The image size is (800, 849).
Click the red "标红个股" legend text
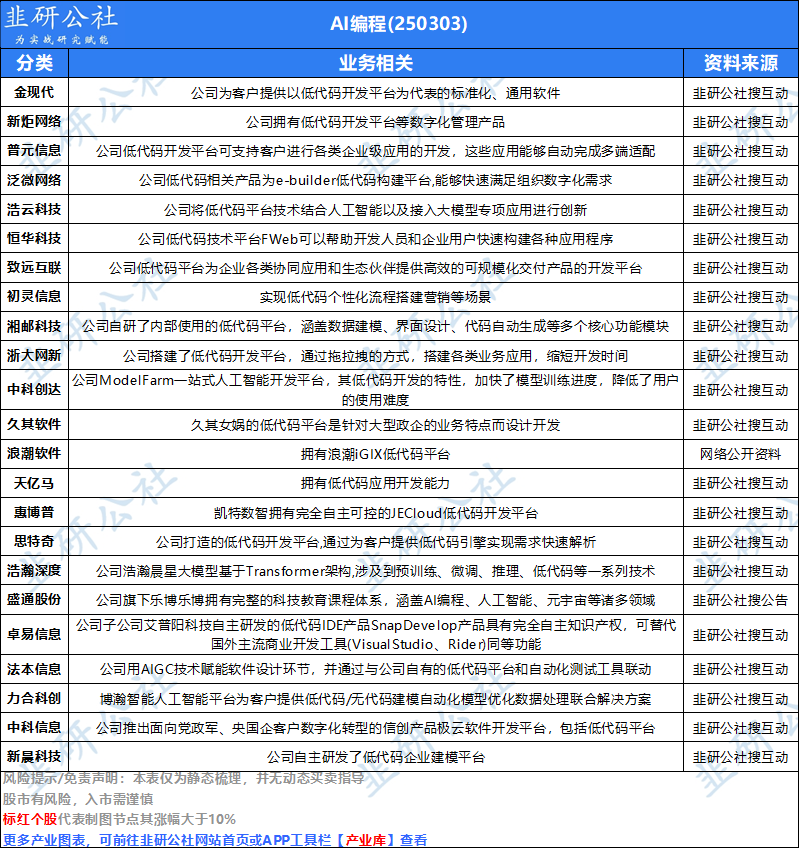(x=30, y=819)
